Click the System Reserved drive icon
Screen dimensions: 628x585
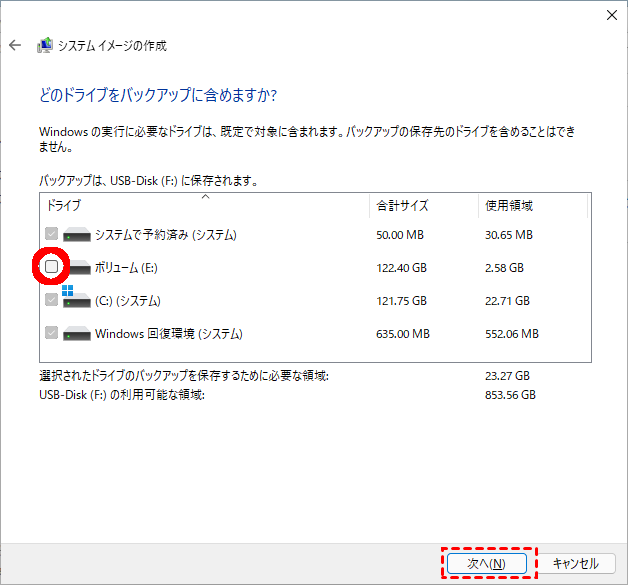[x=77, y=235]
